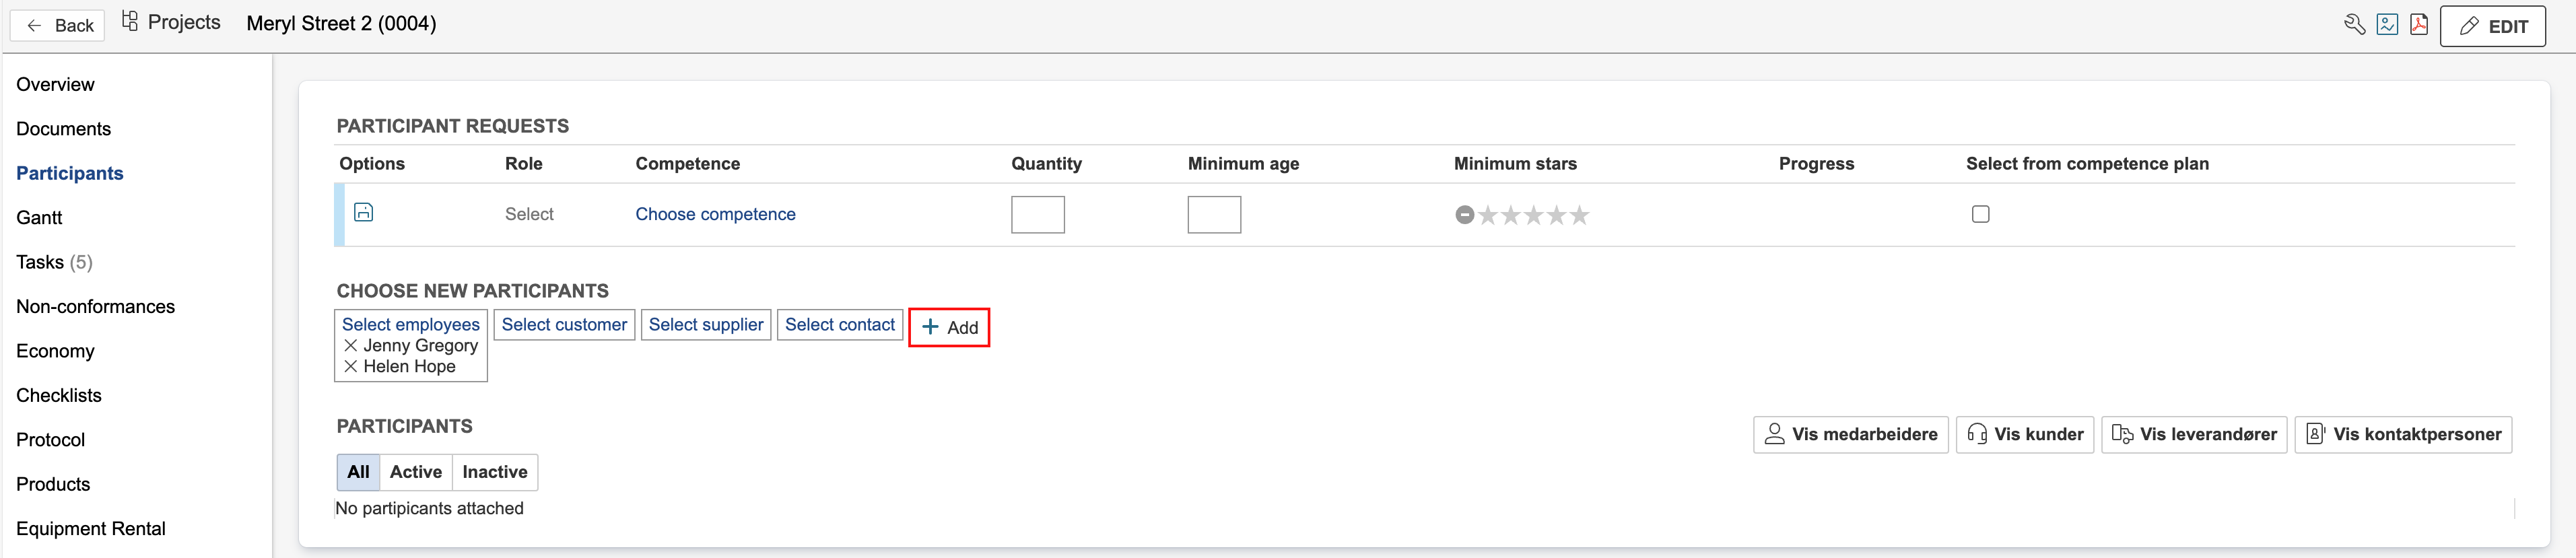Save participant request with disk icon
Image resolution: width=2576 pixels, height=558 pixels.
(x=364, y=212)
